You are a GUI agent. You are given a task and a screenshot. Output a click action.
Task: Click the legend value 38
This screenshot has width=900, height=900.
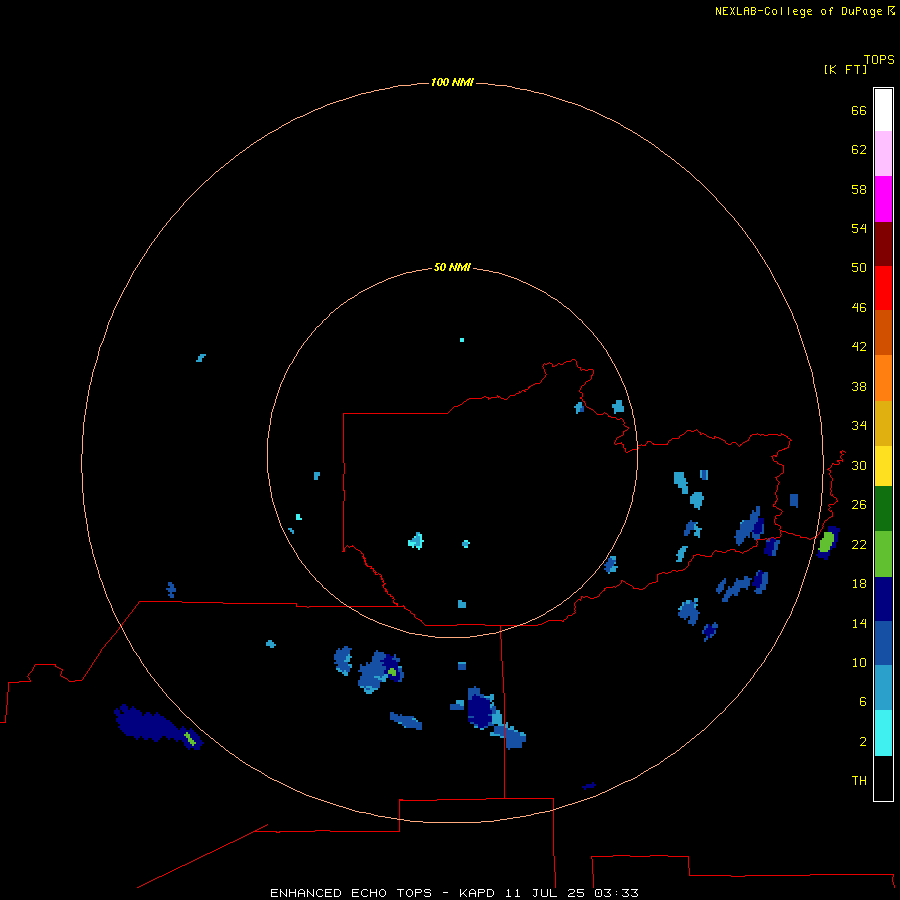tap(859, 386)
